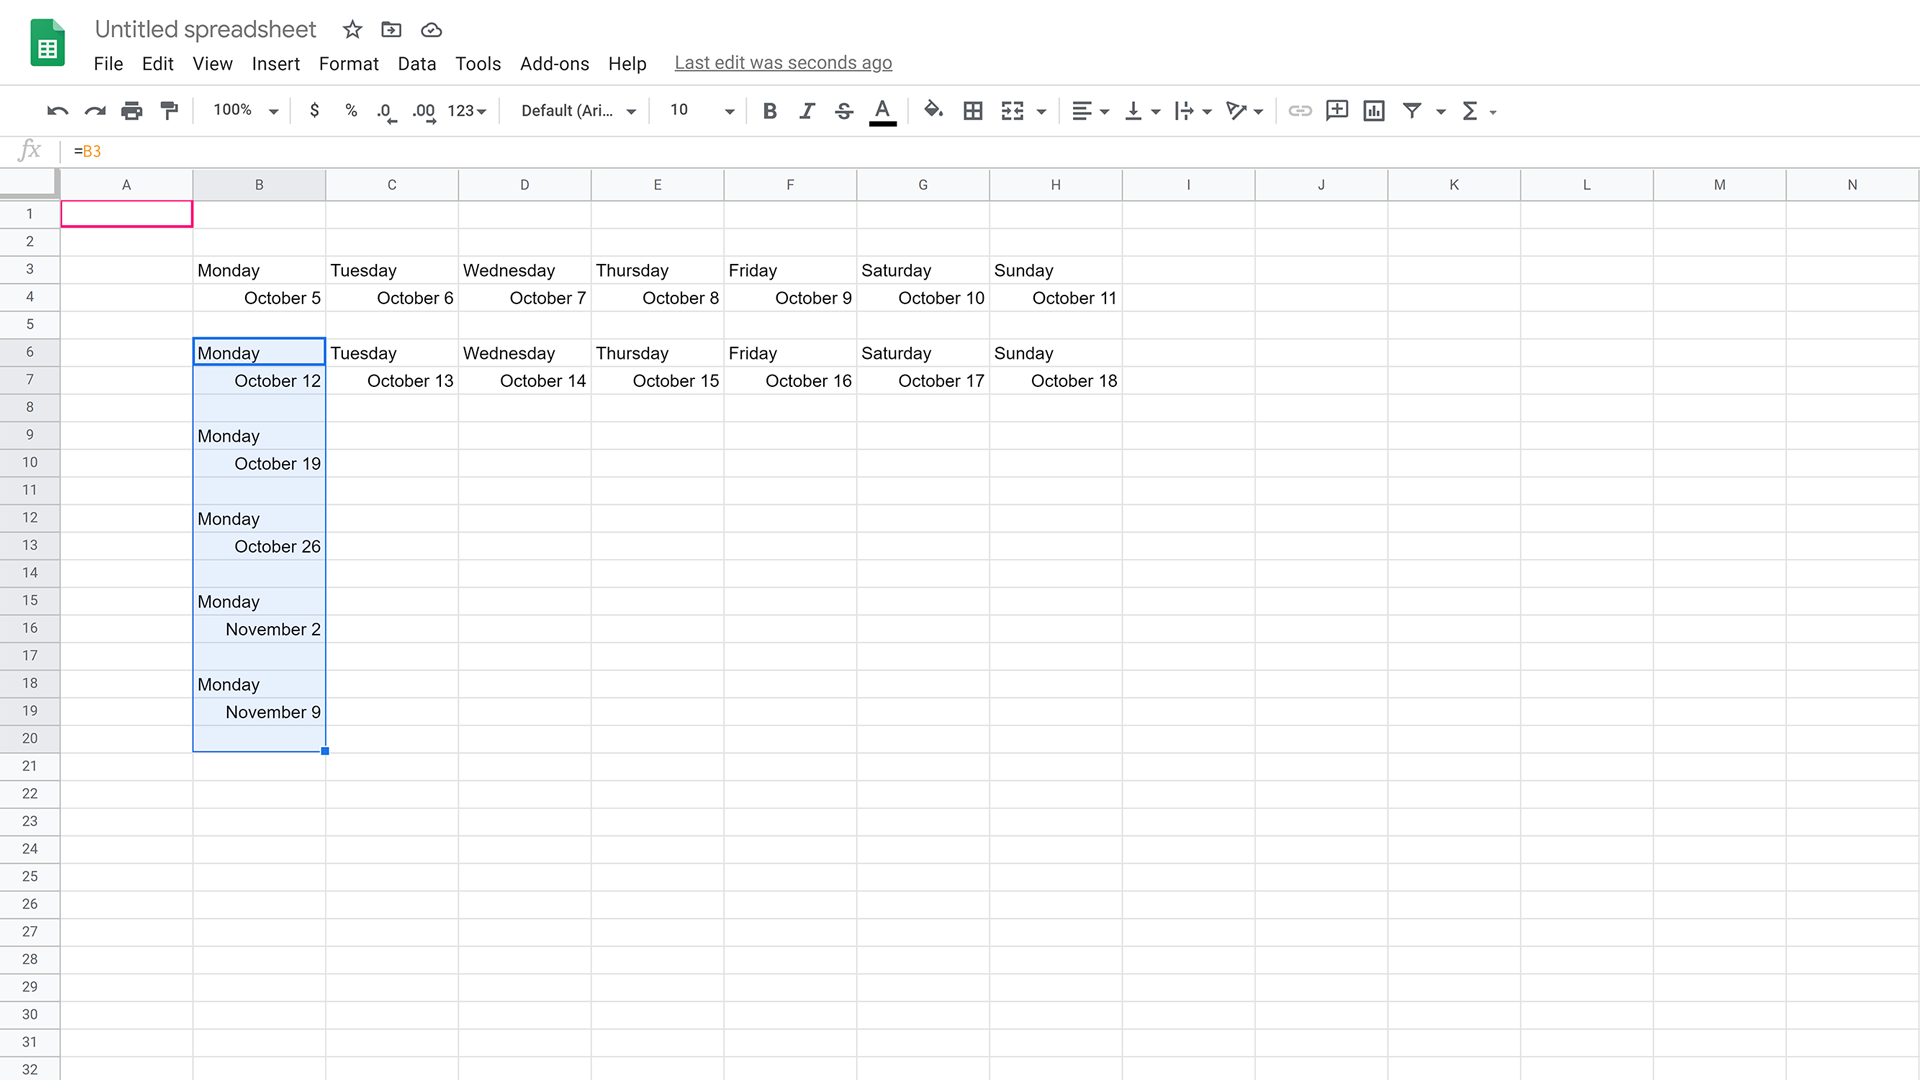Viewport: 1920px width, 1080px height.
Task: Create a filter using the Filter icon
Action: pyautogui.click(x=1411, y=110)
